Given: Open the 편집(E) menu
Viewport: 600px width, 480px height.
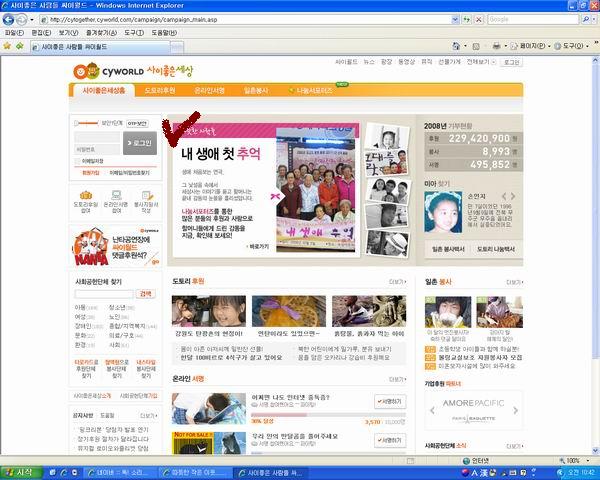Looking at the screenshot, I should 41,33.
